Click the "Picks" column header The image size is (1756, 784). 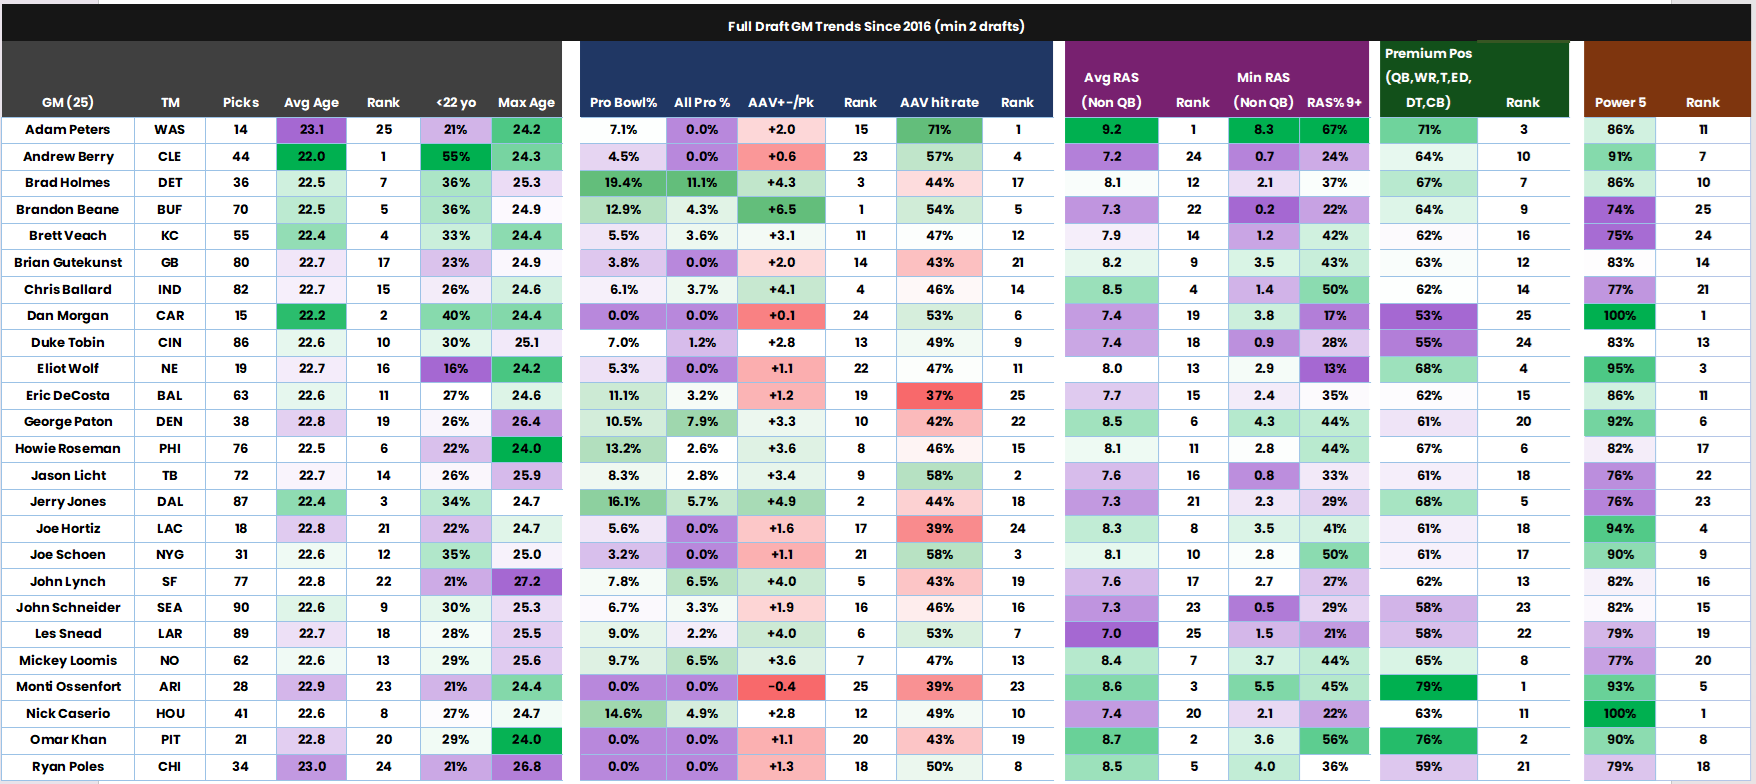click(241, 102)
